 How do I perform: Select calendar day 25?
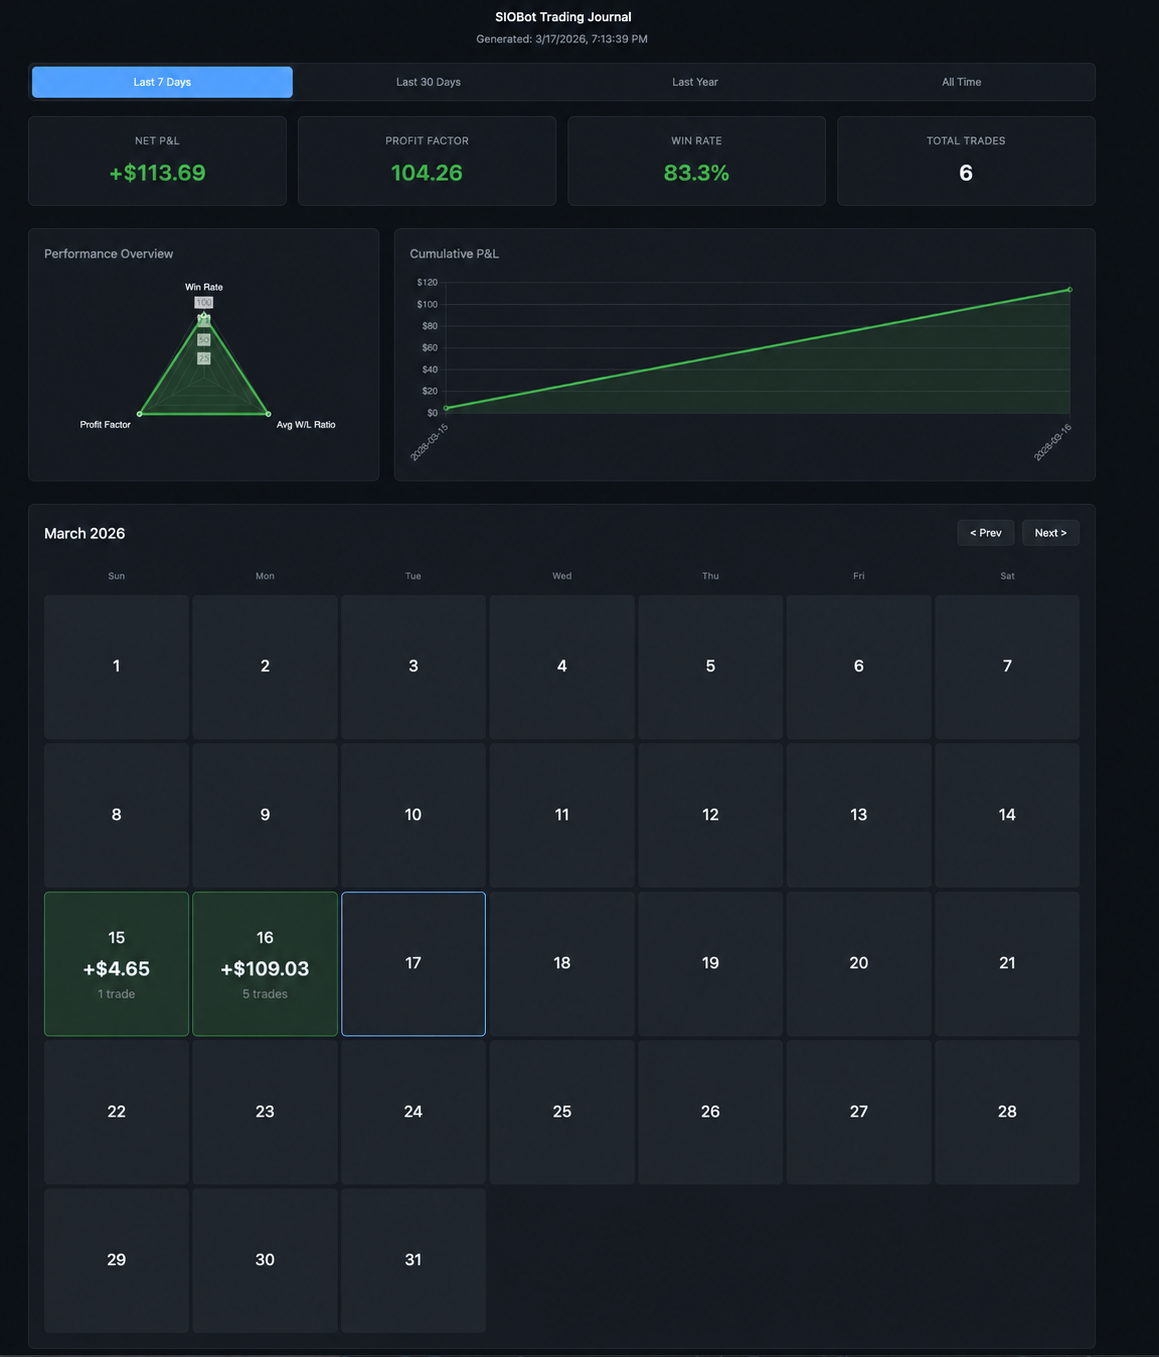tap(562, 1112)
